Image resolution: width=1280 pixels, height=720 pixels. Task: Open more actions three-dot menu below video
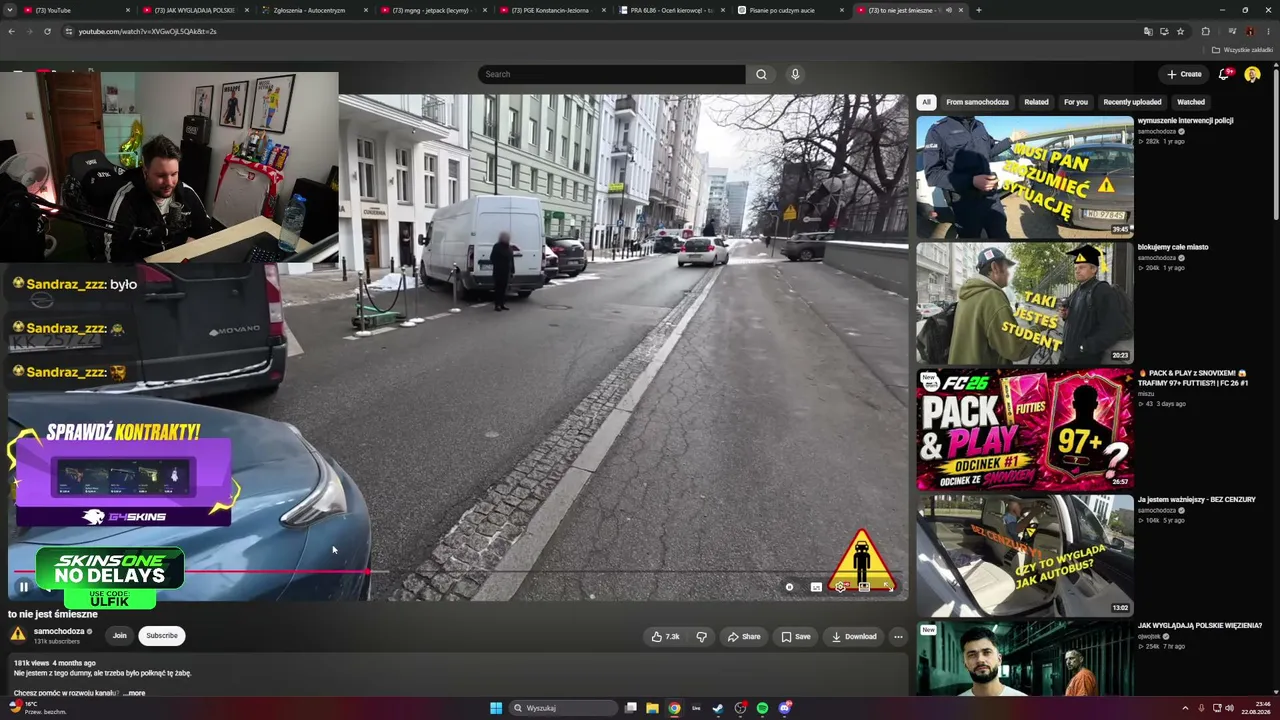[898, 636]
